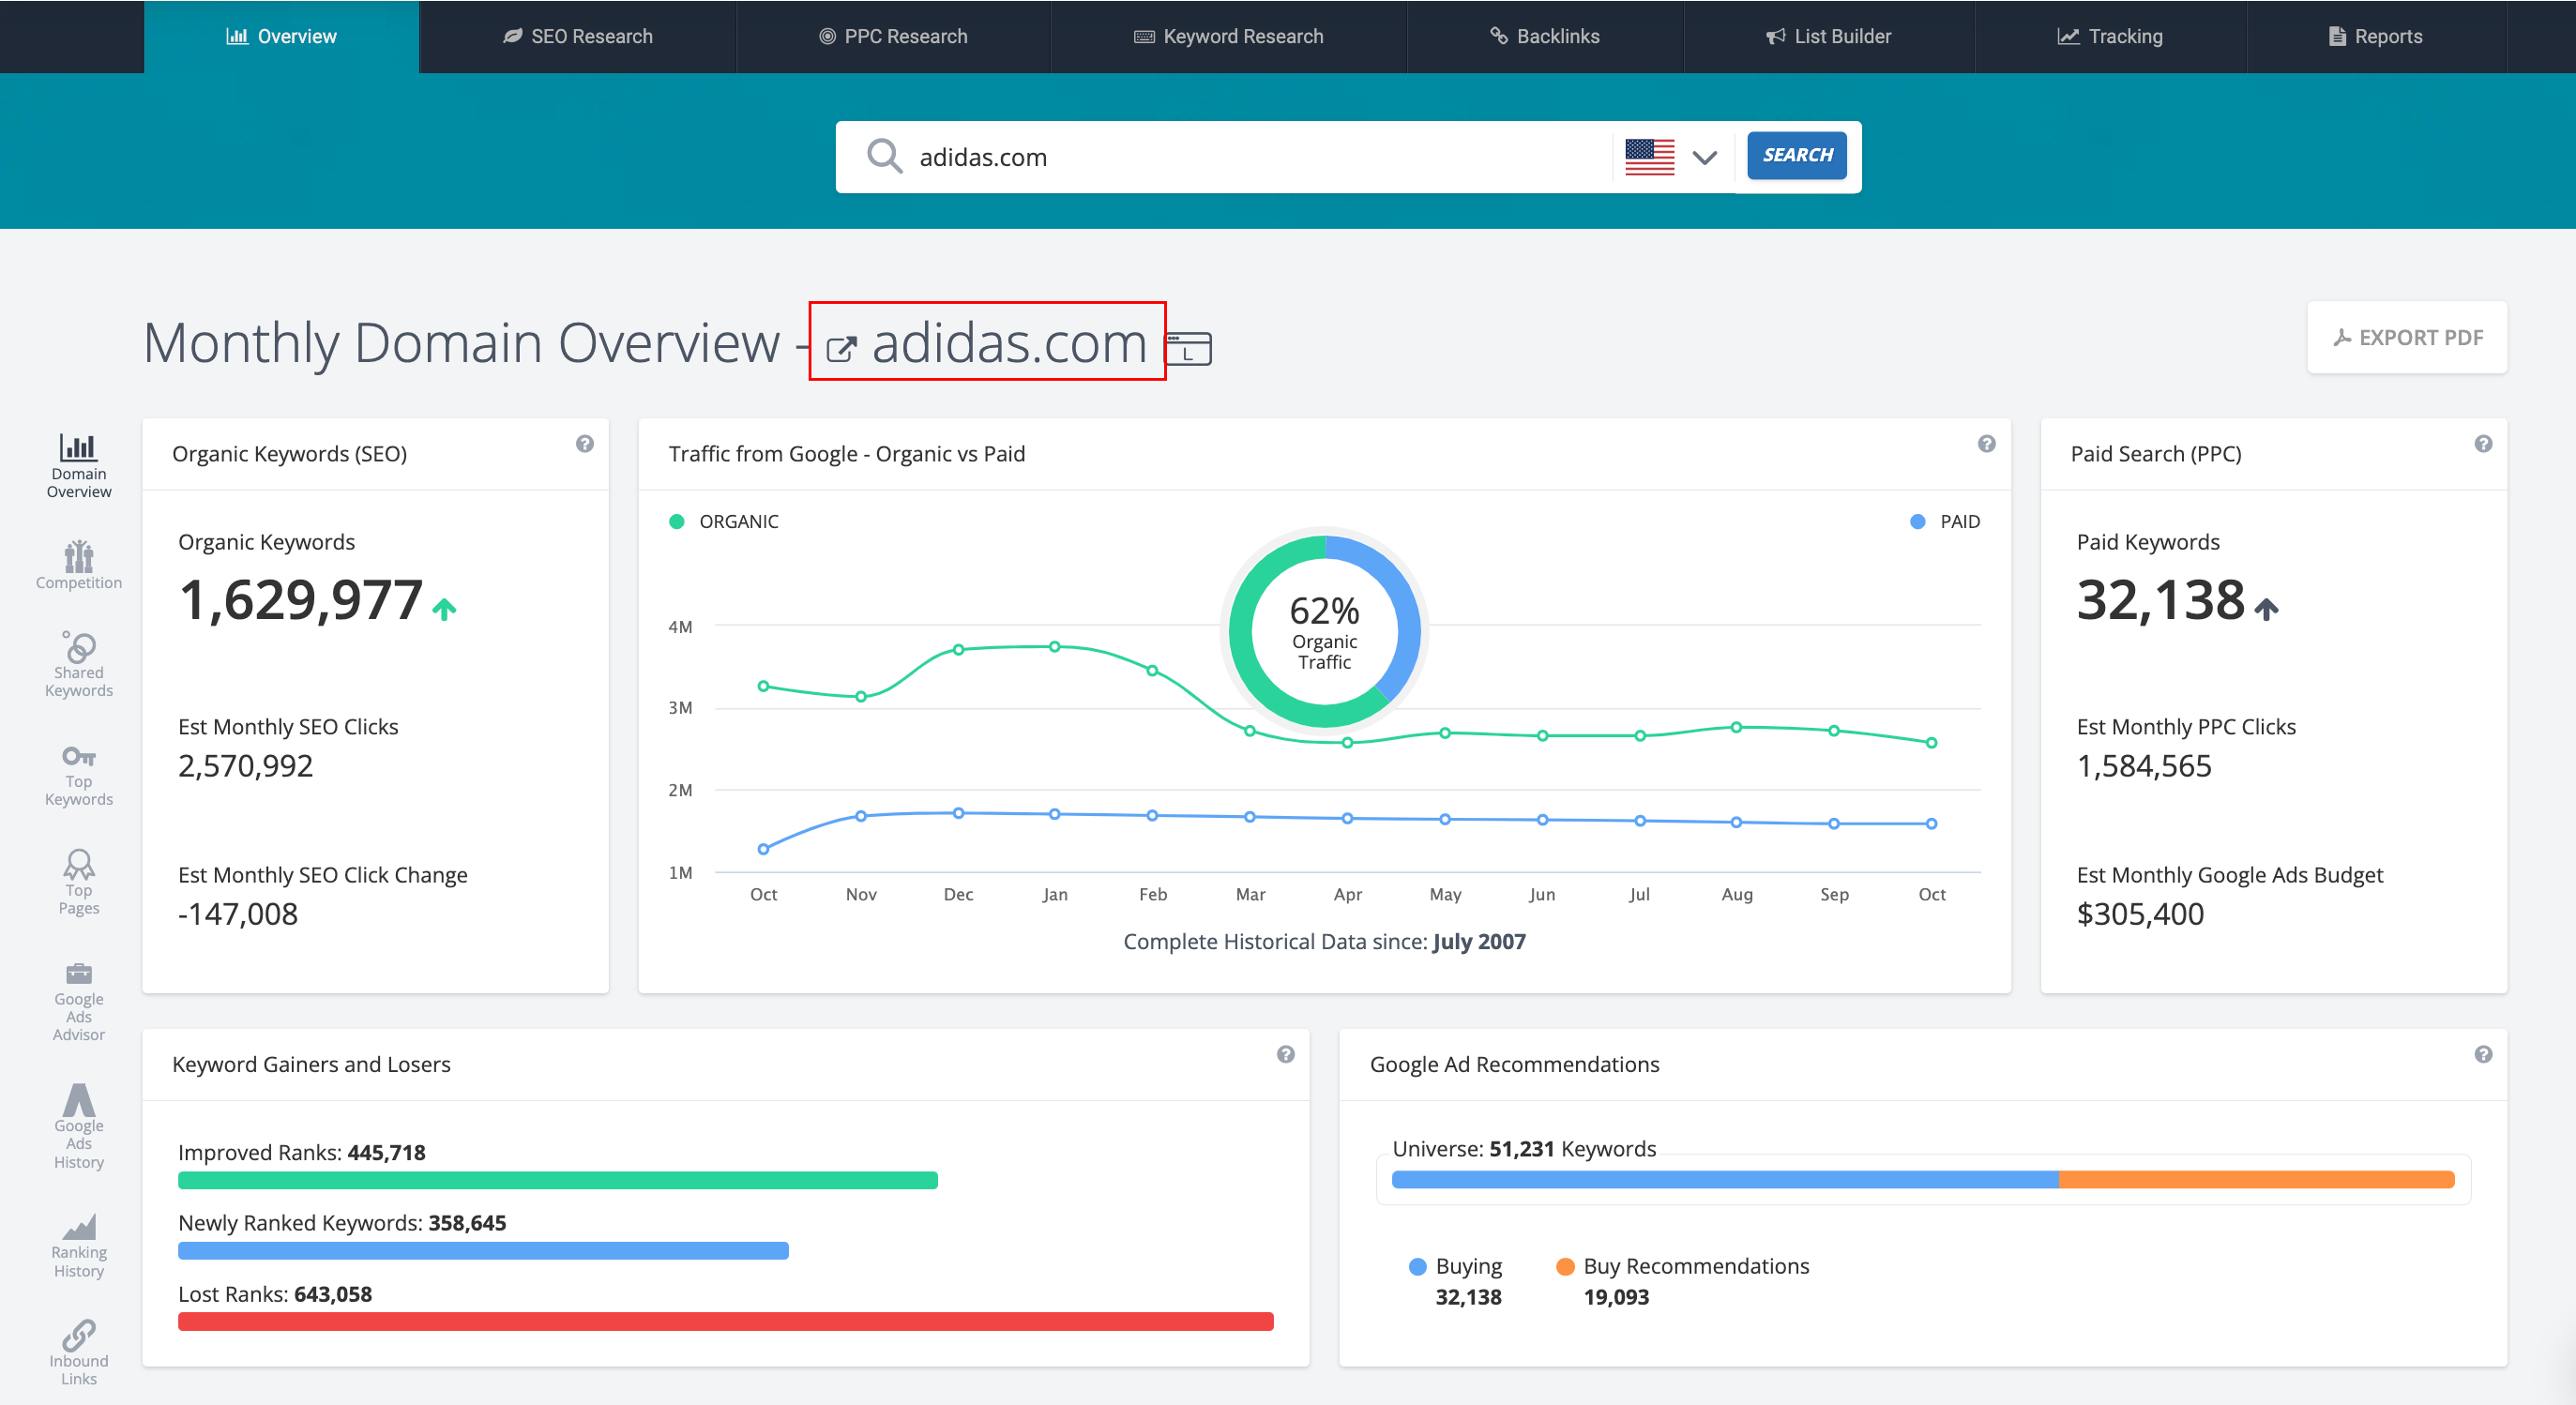Screen dimensions: 2576x1405
Task: Click the browser preview icon after adidas.com
Action: [1189, 348]
